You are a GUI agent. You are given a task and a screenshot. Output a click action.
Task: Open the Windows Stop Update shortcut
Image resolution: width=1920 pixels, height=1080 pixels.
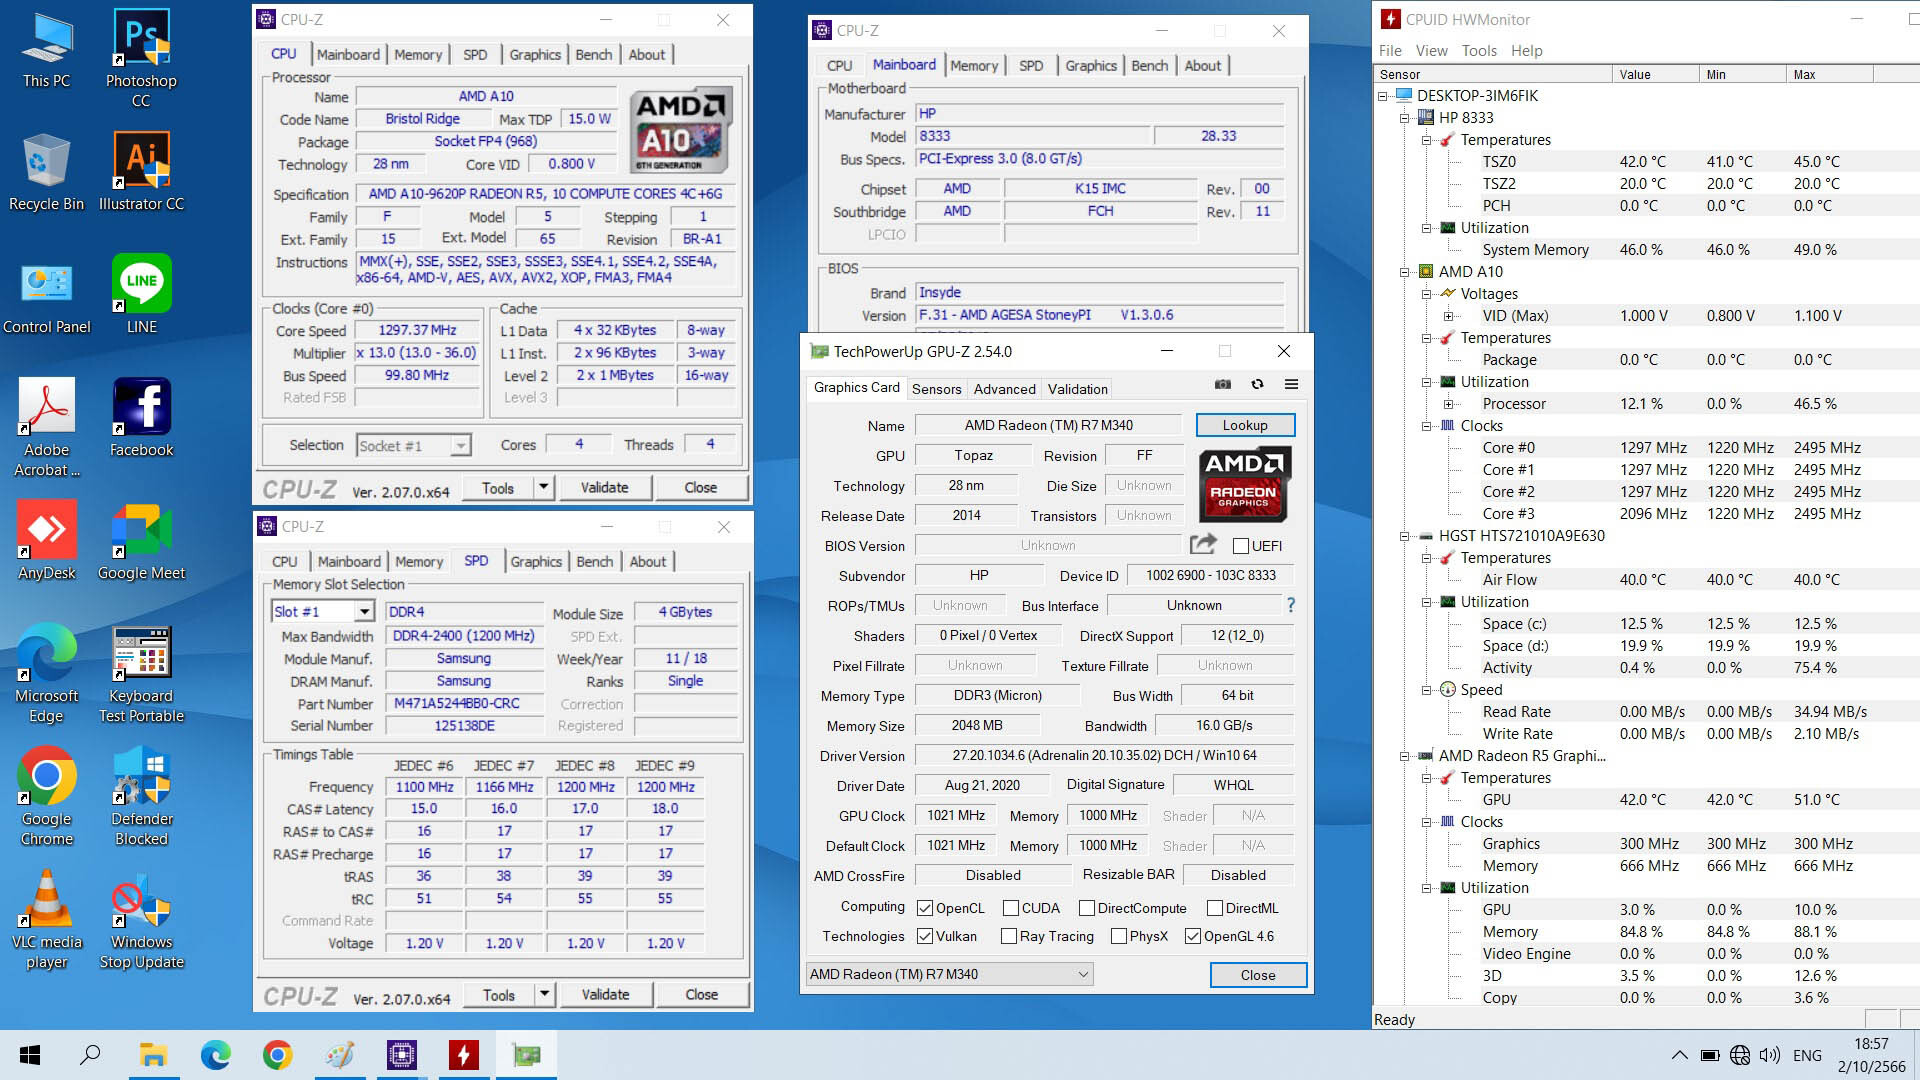pyautogui.click(x=141, y=920)
